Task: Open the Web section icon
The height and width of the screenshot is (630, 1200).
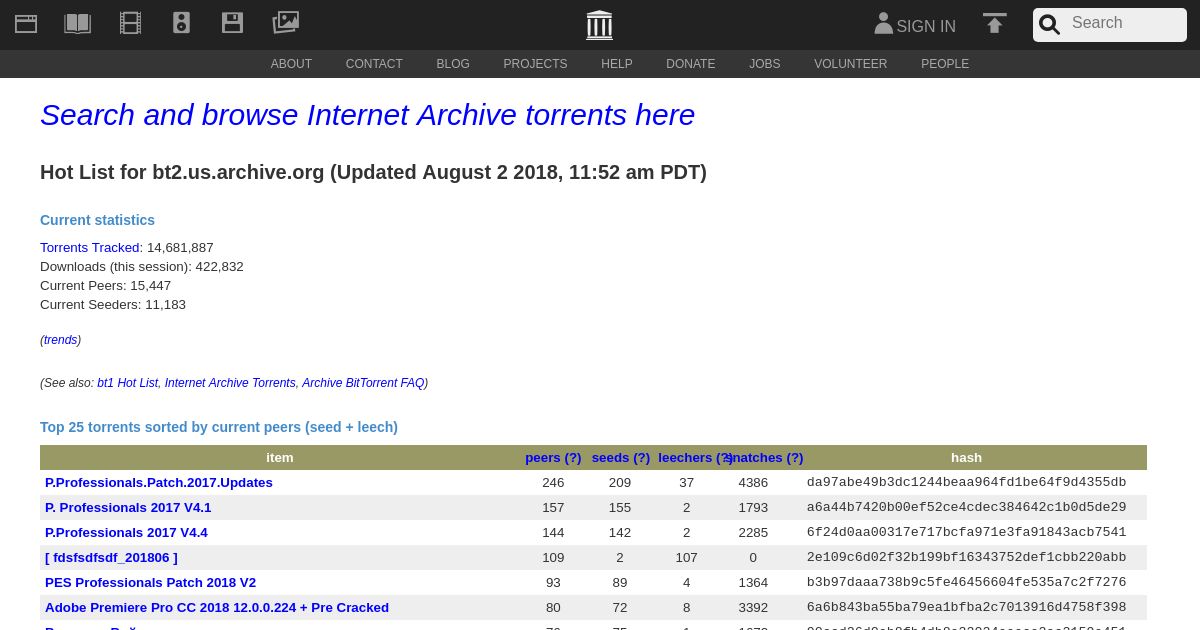Action: (26, 23)
